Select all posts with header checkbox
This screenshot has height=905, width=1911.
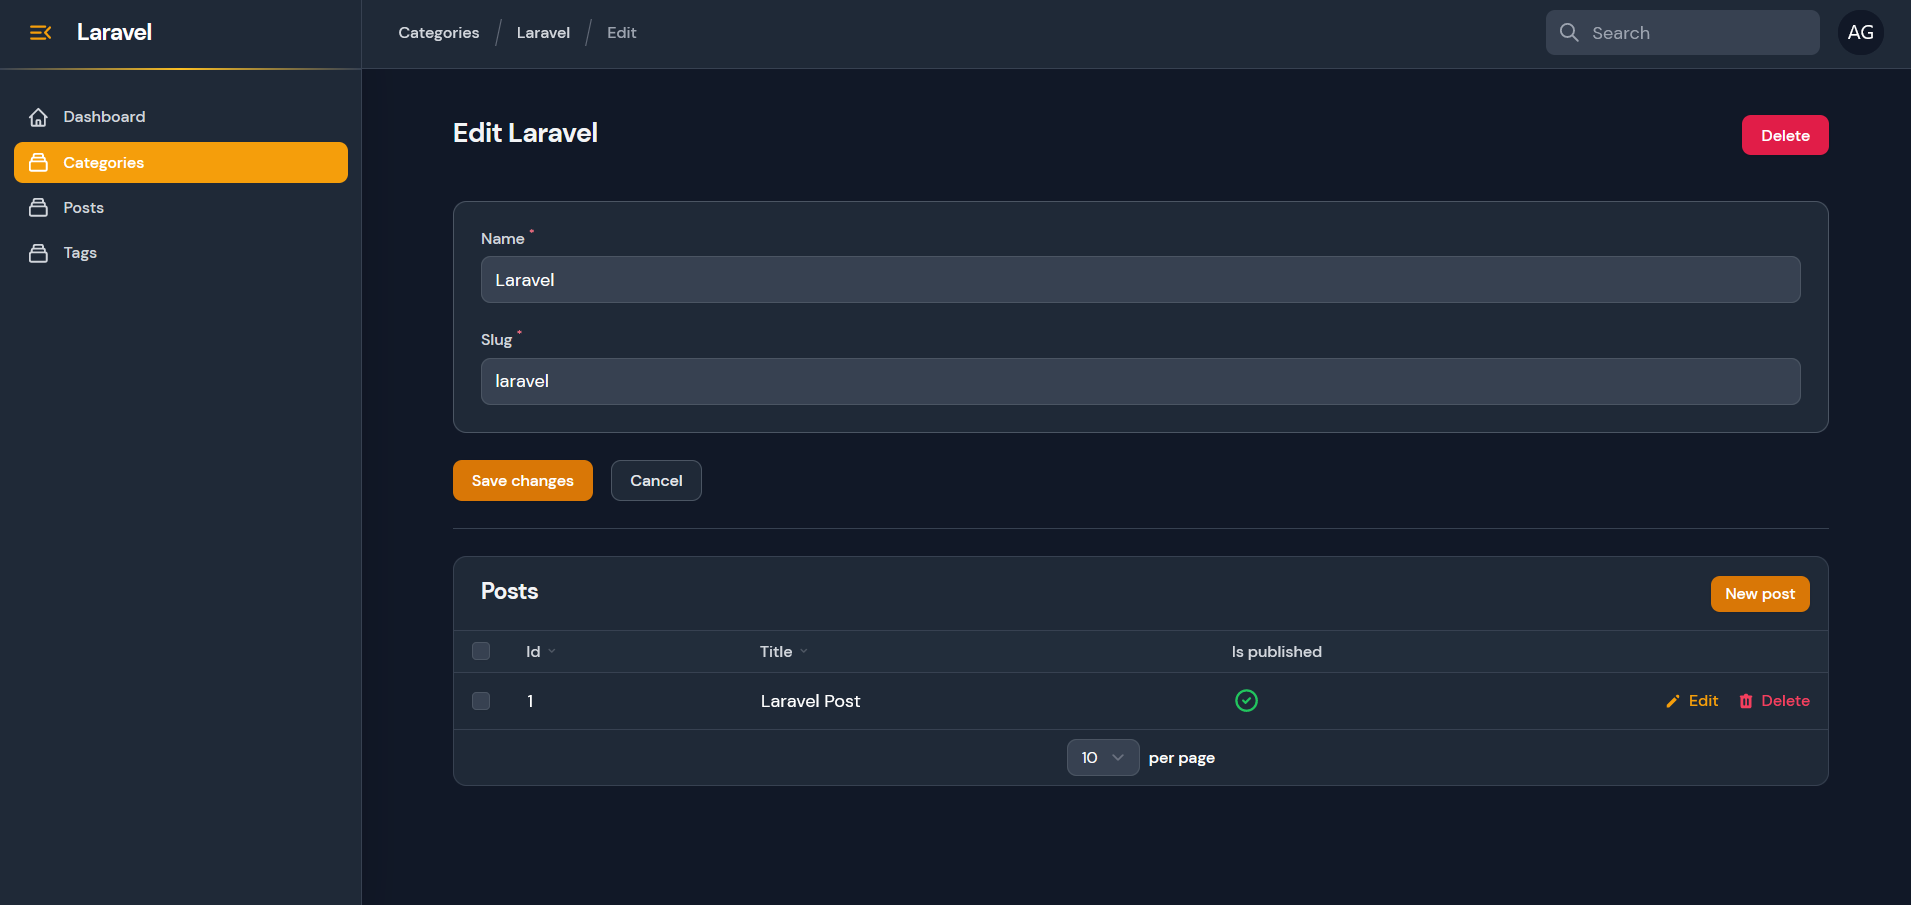[481, 652]
